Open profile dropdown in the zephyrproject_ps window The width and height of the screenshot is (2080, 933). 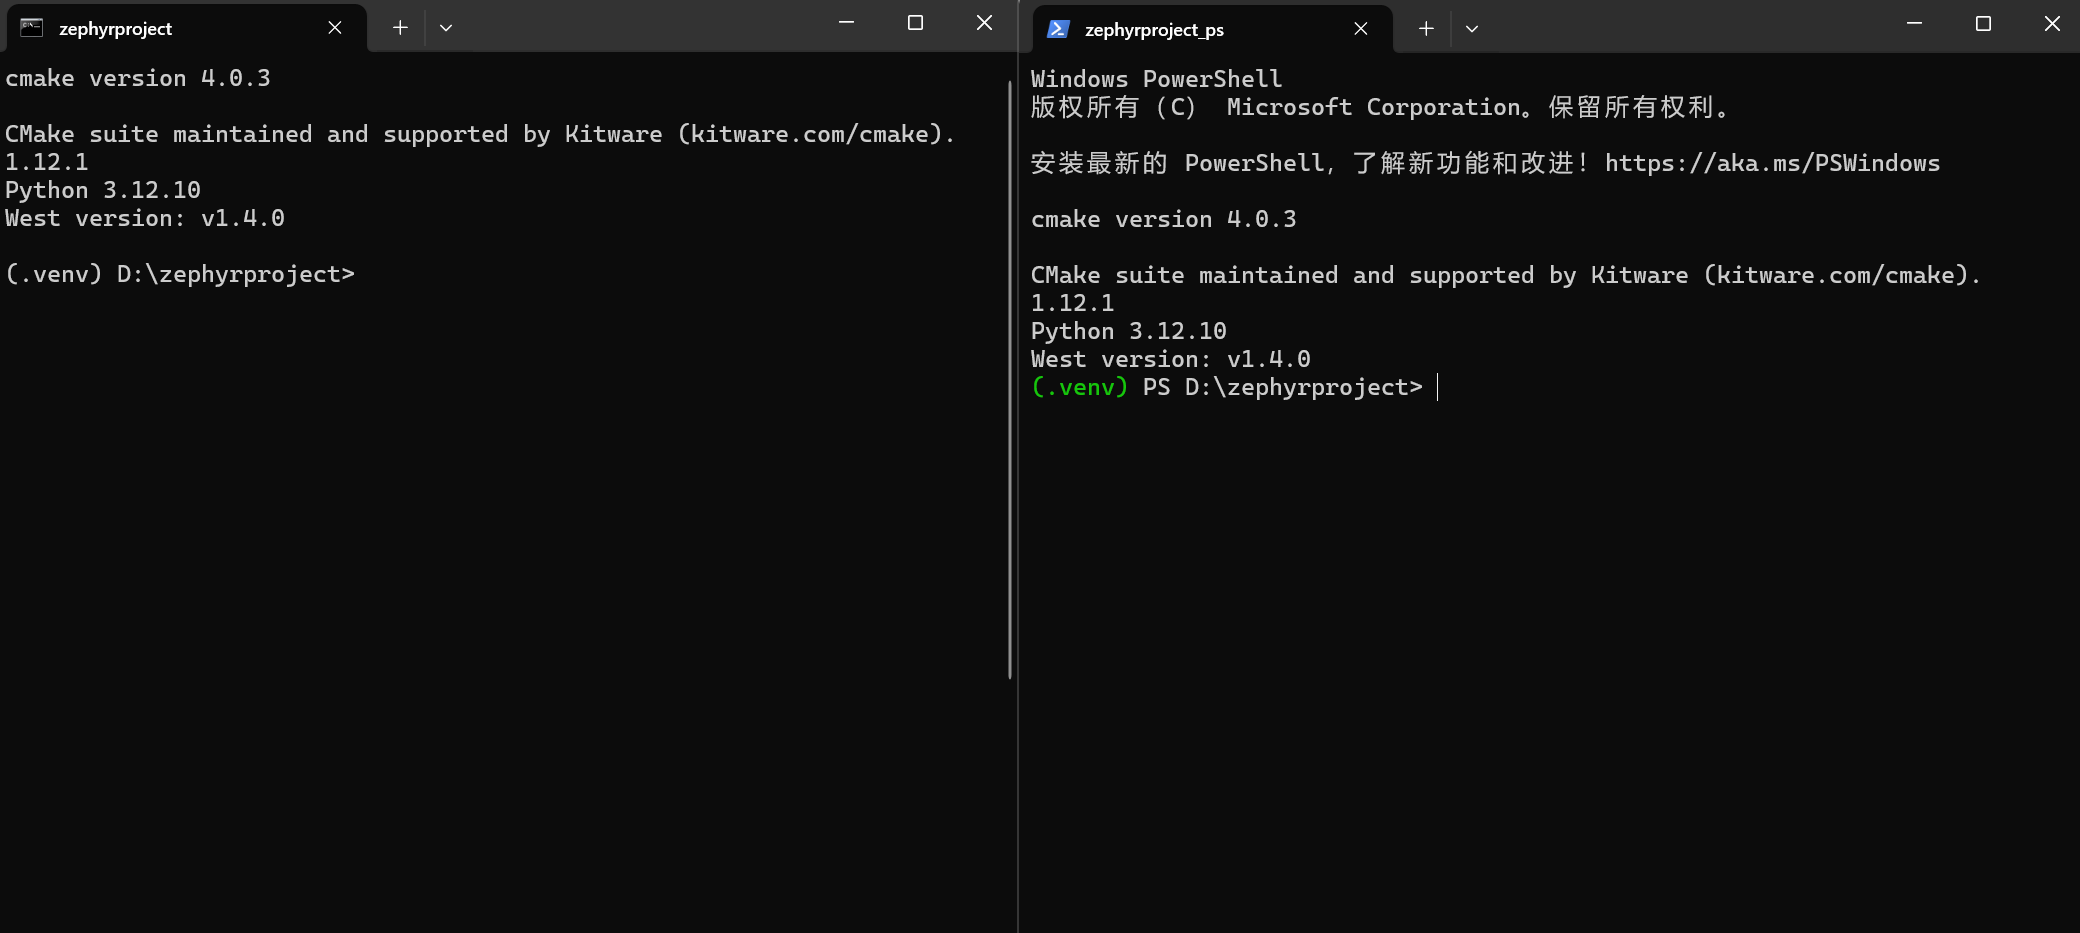(x=1472, y=29)
